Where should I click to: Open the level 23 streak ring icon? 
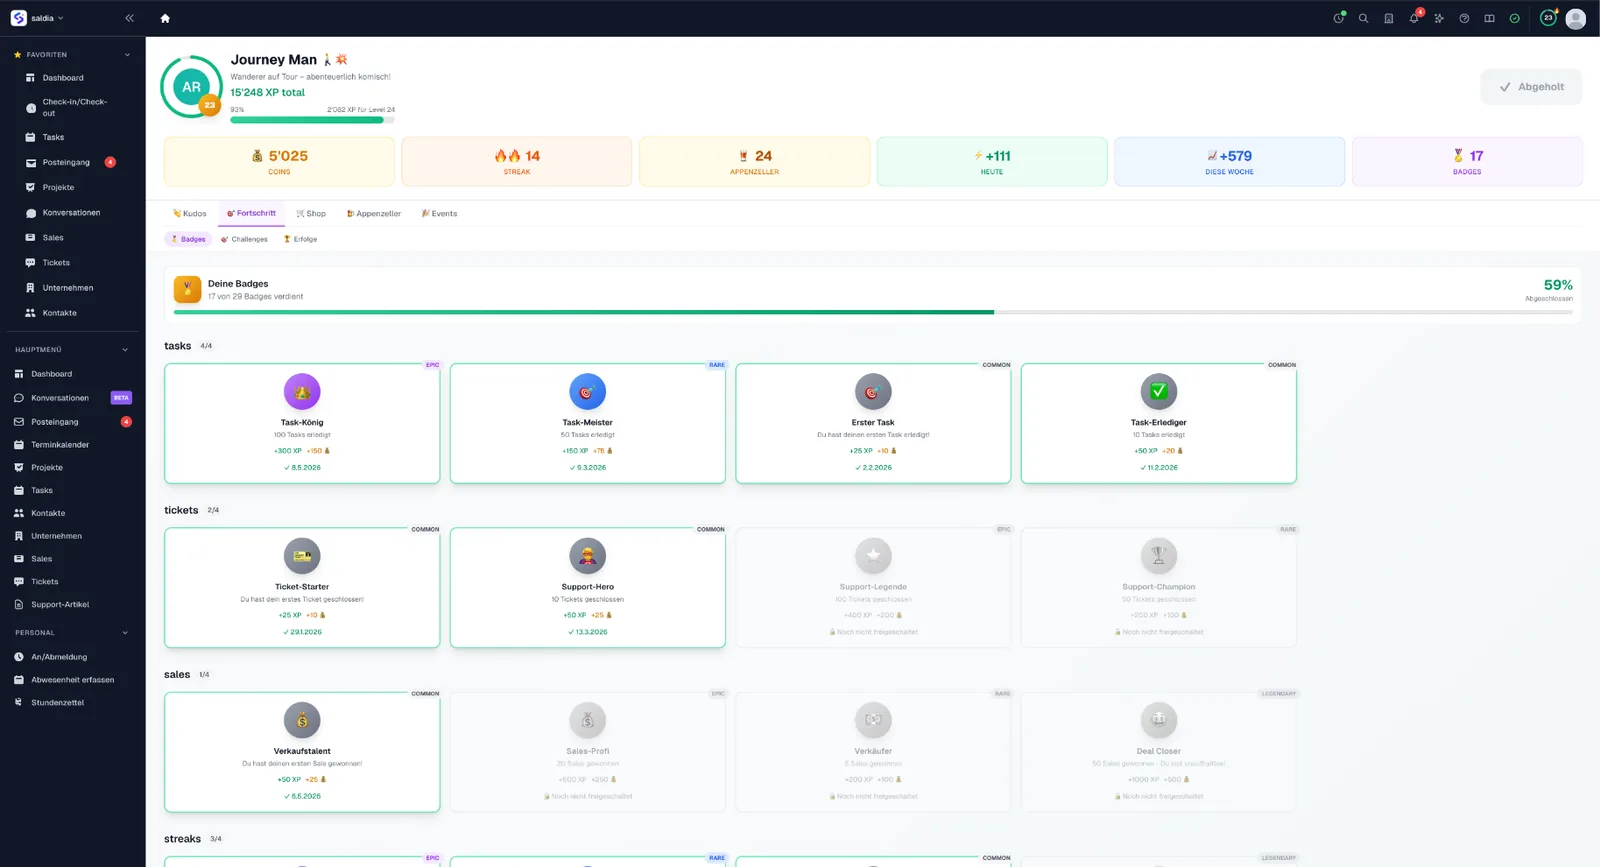[x=1548, y=18]
